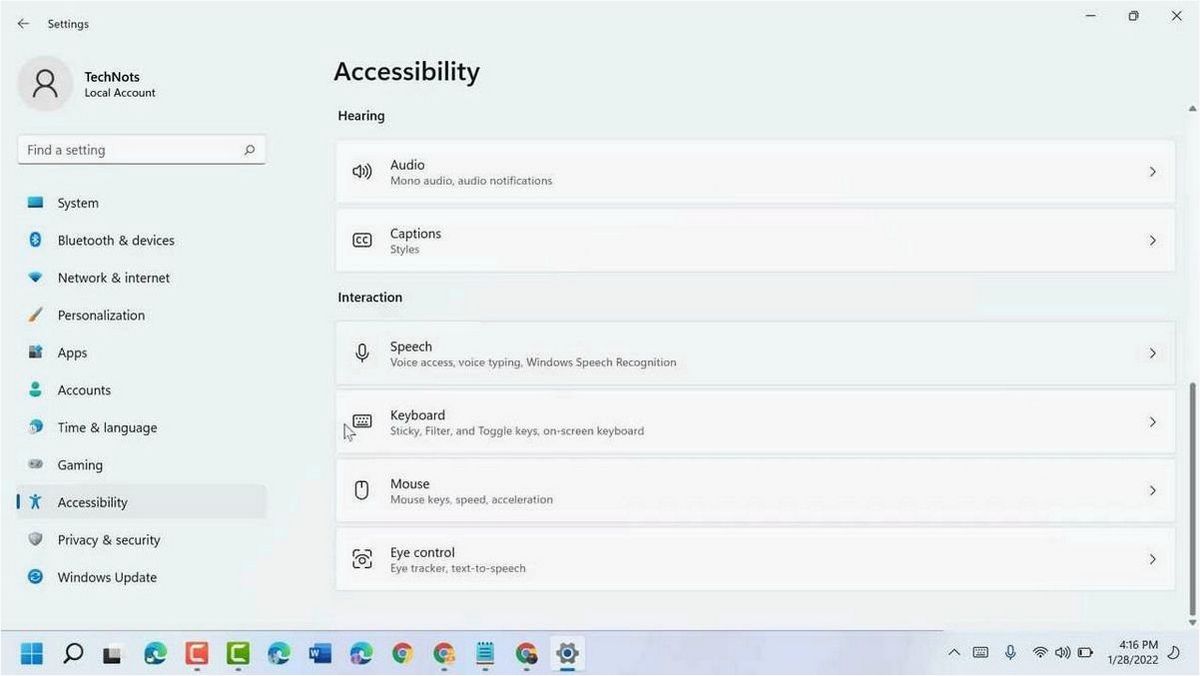
Task: Click the Settings gear in taskbar
Action: click(x=567, y=654)
